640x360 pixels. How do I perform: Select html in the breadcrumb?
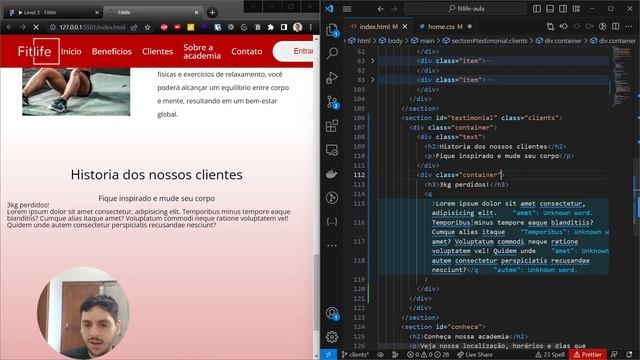pos(359,40)
